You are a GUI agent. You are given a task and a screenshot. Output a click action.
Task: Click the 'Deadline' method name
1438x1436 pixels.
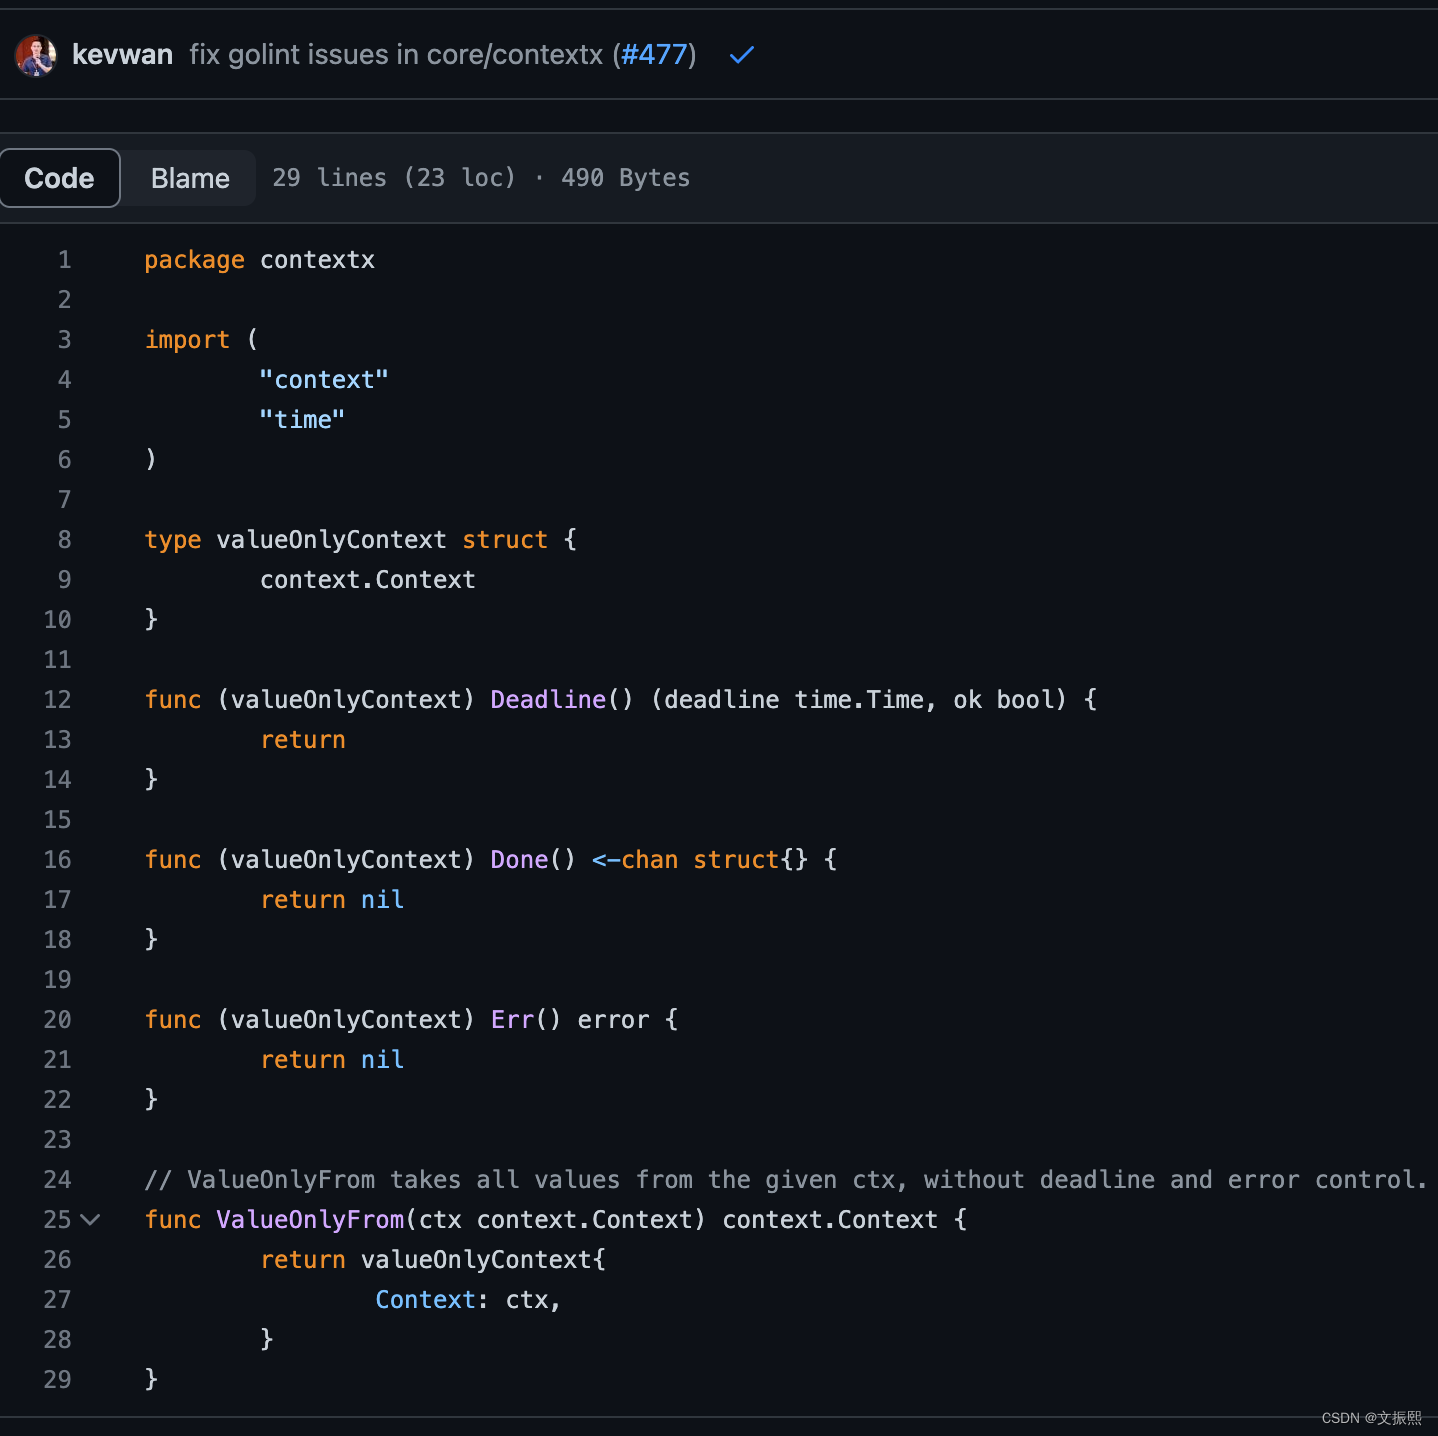(x=548, y=700)
